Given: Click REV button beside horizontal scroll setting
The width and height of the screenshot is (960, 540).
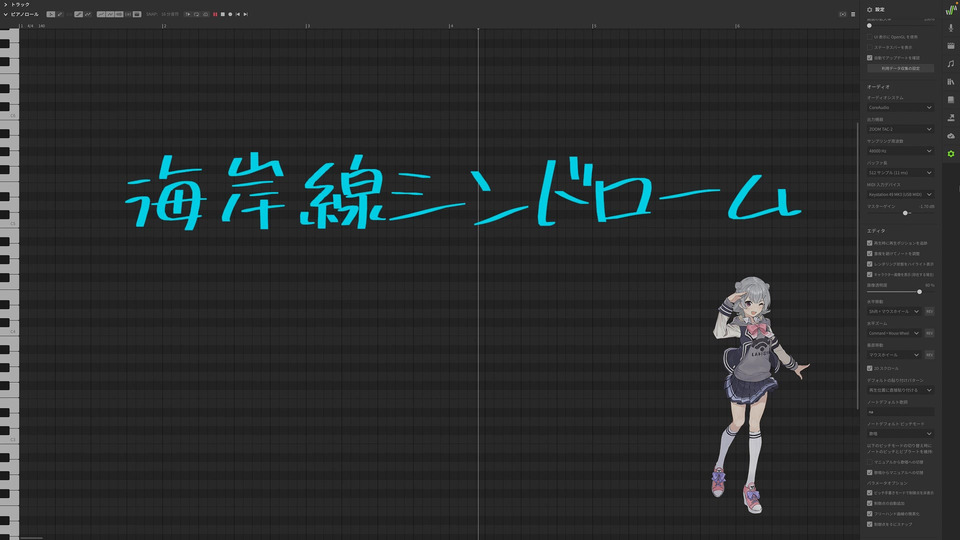Looking at the screenshot, I should [929, 311].
